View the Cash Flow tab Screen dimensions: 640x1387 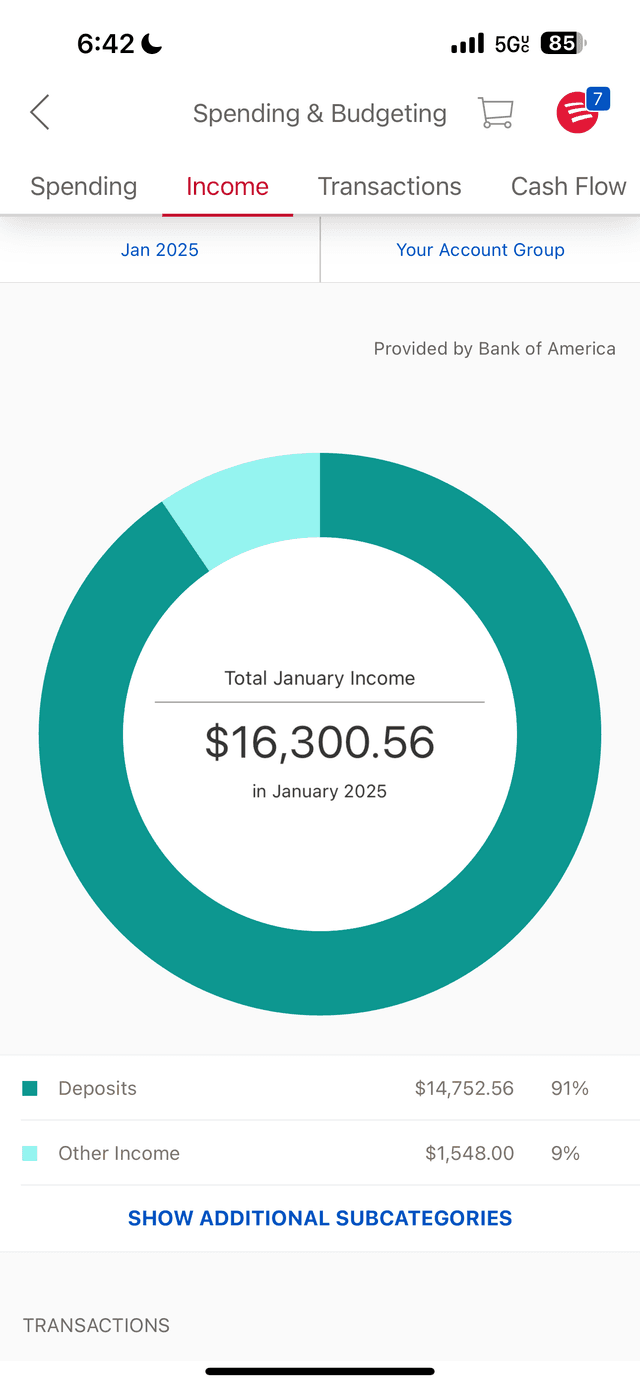[x=568, y=187]
